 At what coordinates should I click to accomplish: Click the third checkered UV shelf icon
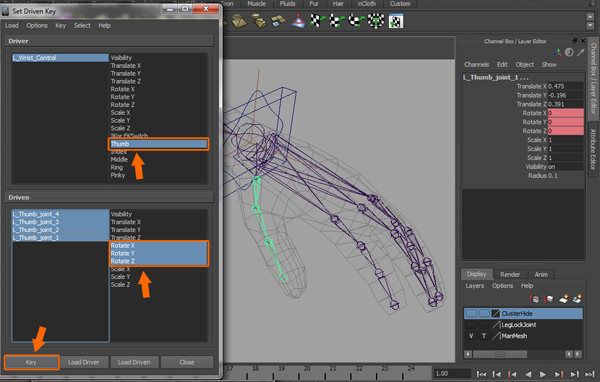(x=357, y=21)
